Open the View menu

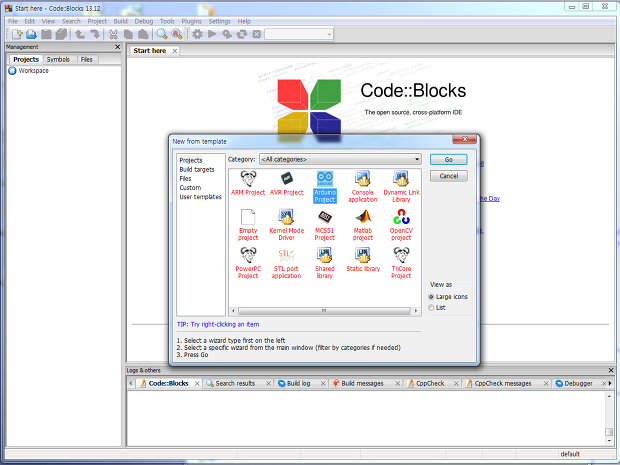coord(48,21)
